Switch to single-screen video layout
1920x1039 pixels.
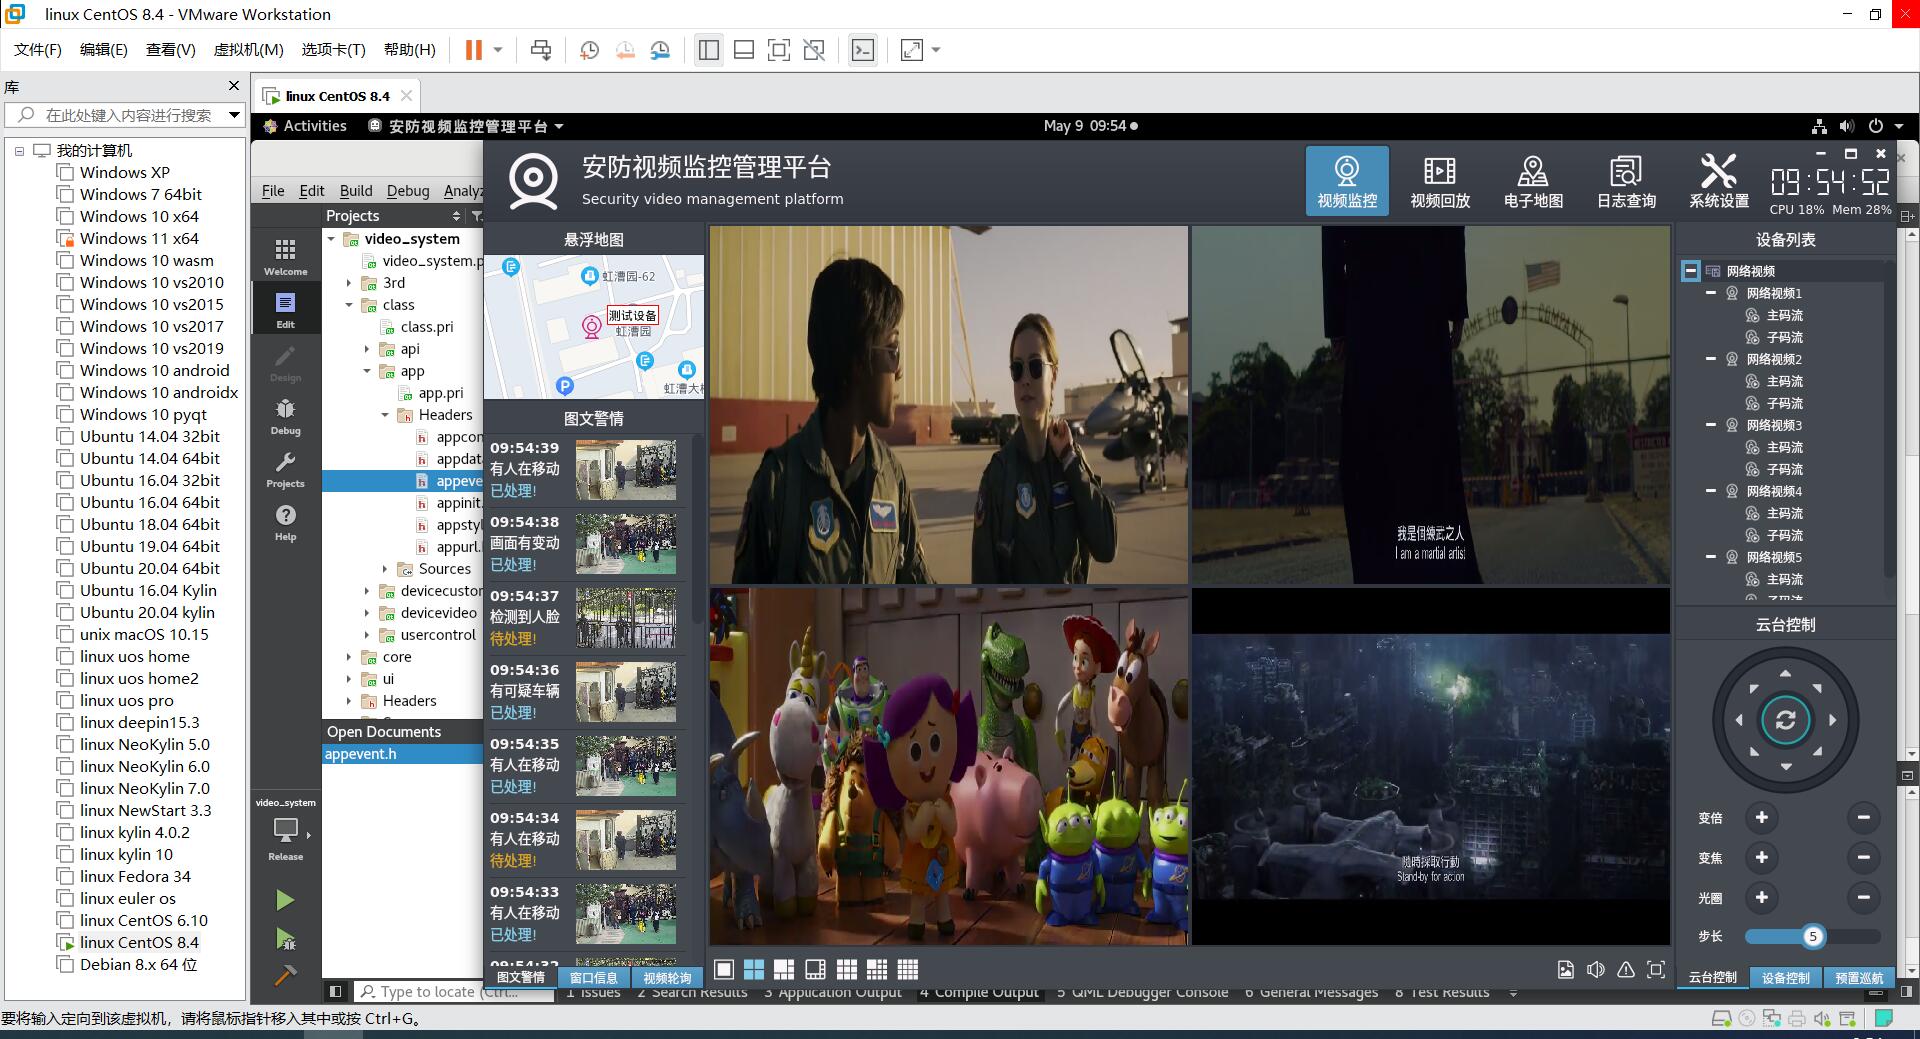tap(724, 970)
